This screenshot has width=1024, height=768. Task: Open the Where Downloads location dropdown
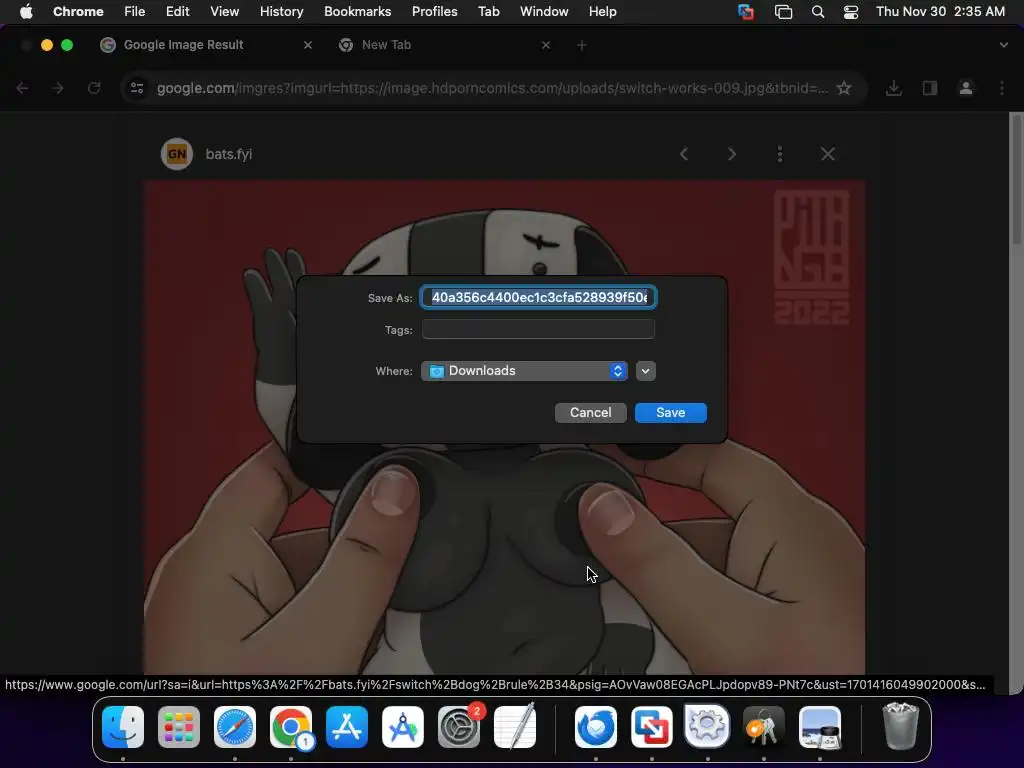(x=524, y=371)
